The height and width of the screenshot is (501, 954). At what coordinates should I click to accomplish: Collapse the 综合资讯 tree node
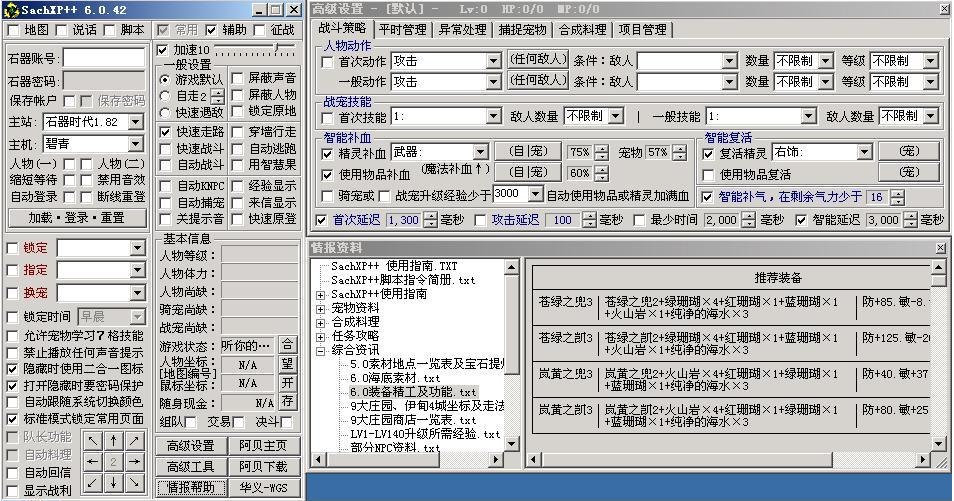click(321, 350)
